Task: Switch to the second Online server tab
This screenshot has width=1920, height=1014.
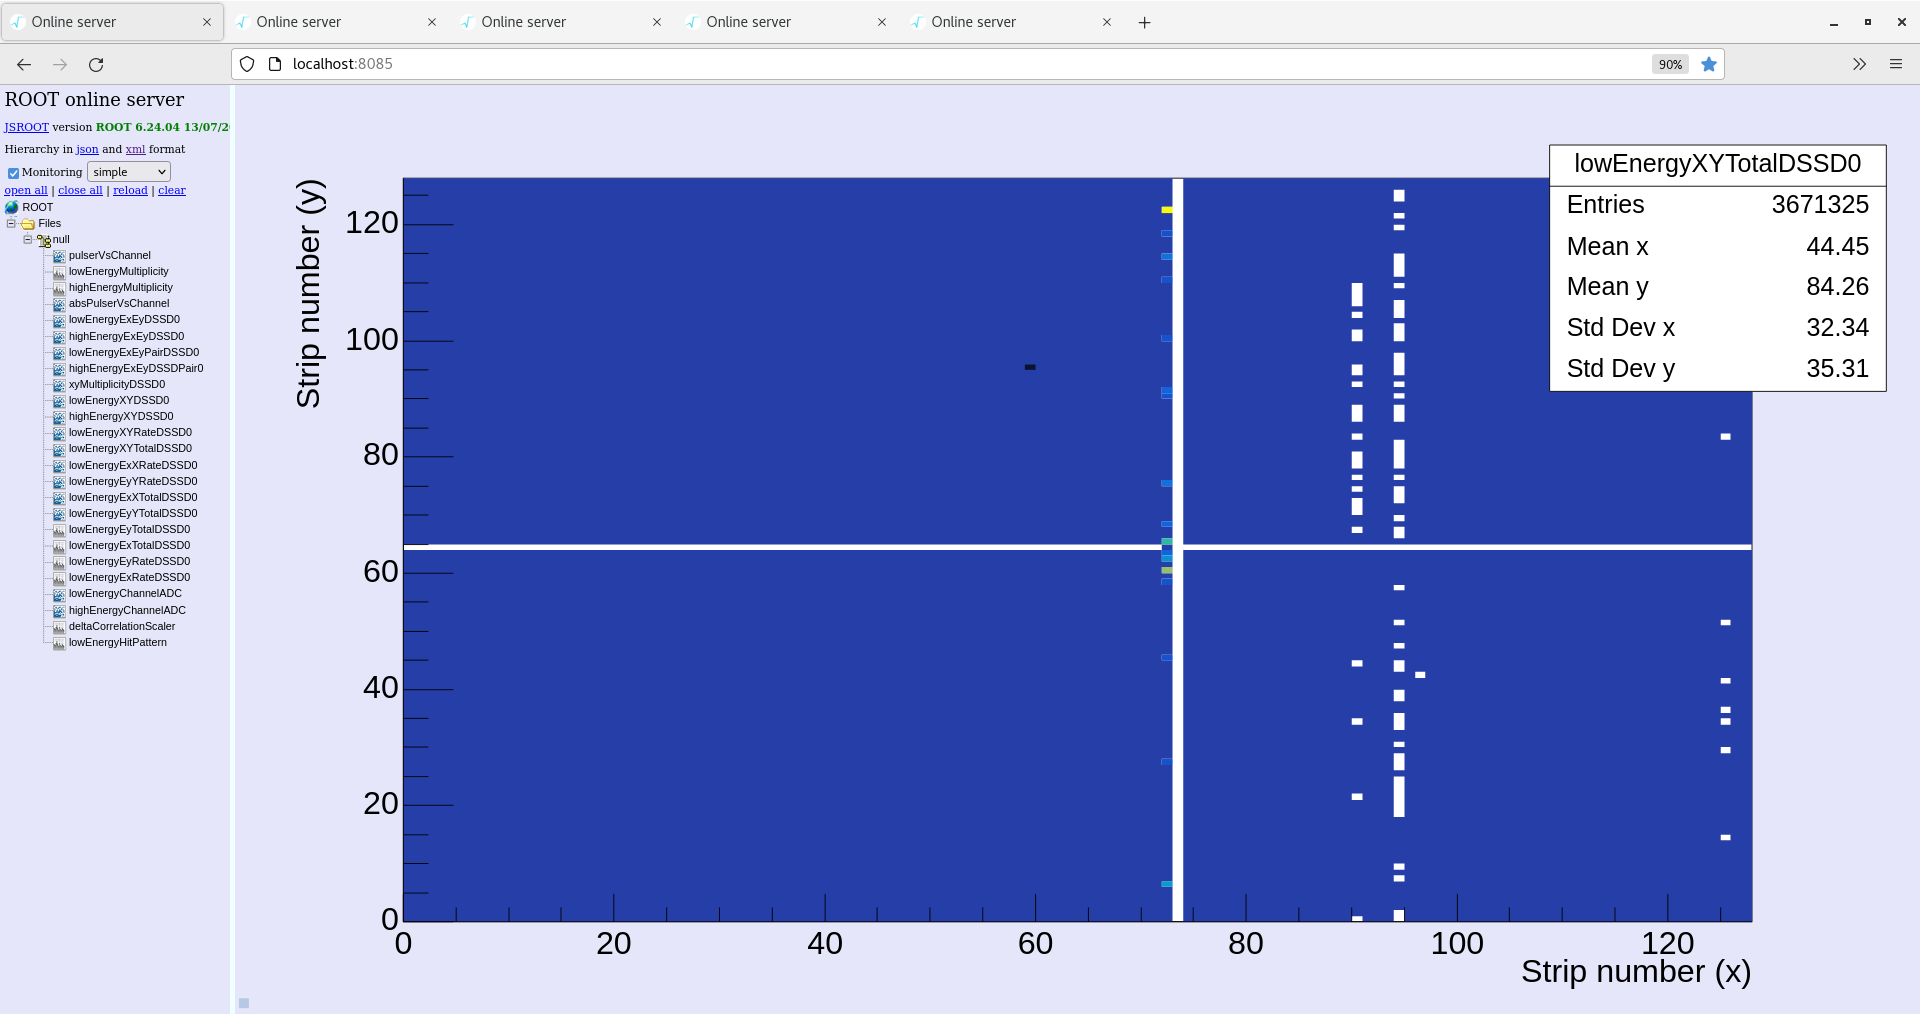Action: (337, 22)
